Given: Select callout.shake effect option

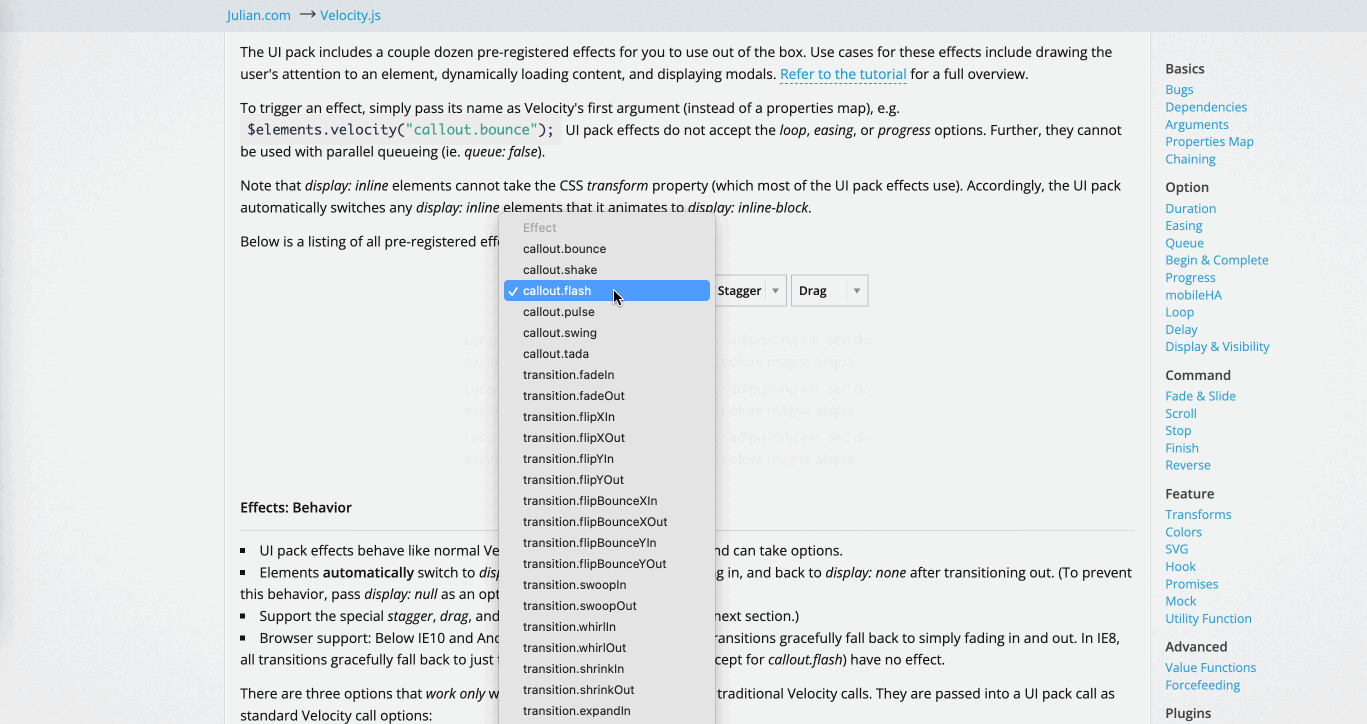Looking at the screenshot, I should (x=607, y=270).
